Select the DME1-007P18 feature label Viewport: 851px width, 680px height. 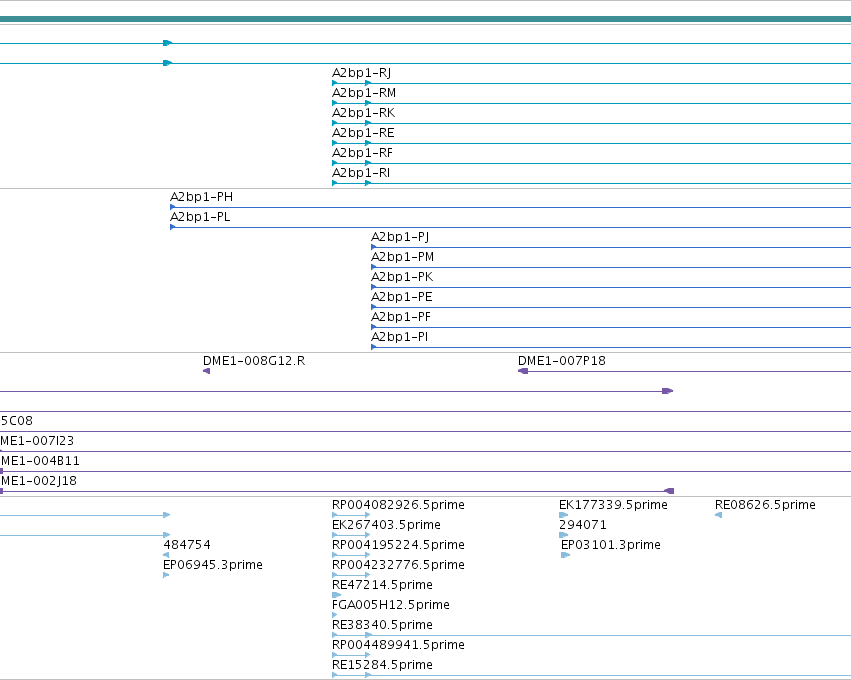coord(562,361)
